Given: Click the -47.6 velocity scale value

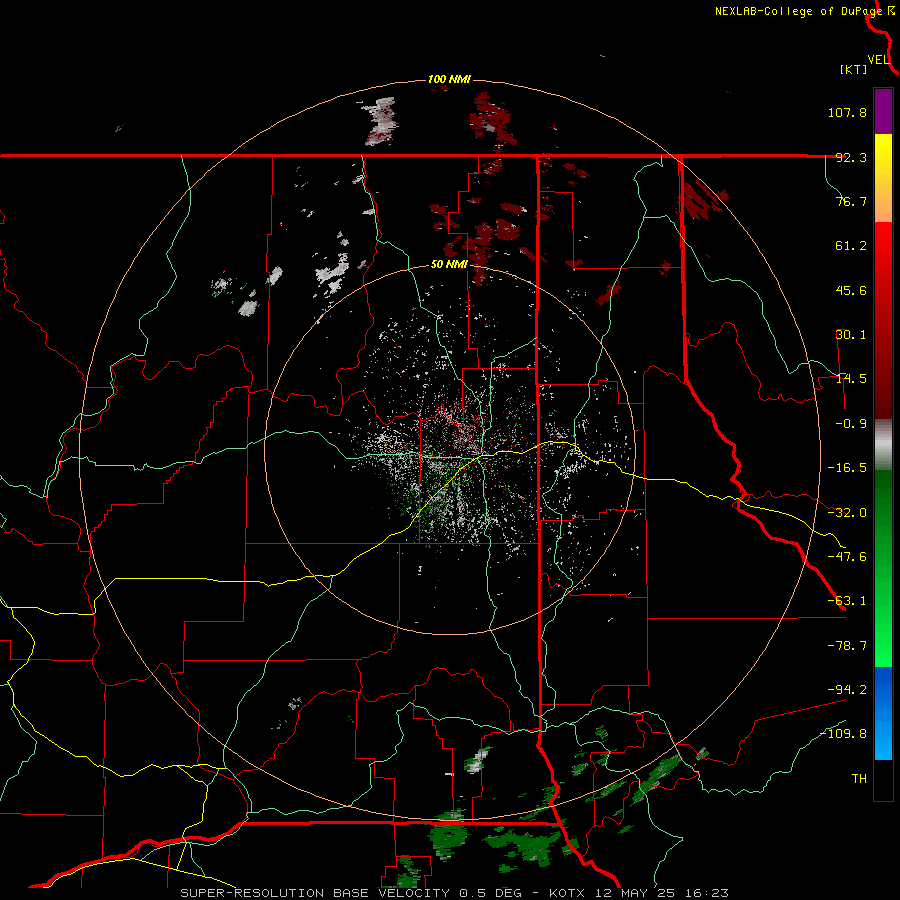Looking at the screenshot, I should [x=847, y=557].
